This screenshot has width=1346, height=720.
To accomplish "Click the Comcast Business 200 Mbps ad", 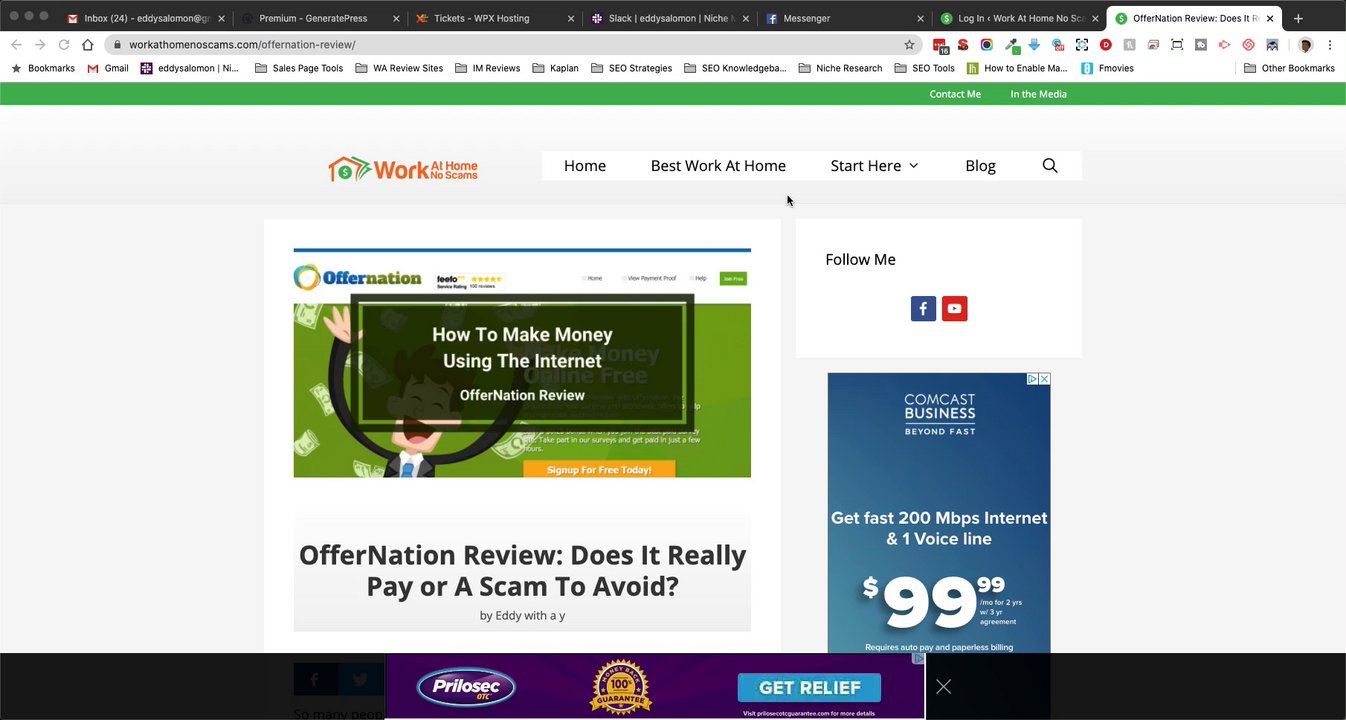I will tap(939, 513).
